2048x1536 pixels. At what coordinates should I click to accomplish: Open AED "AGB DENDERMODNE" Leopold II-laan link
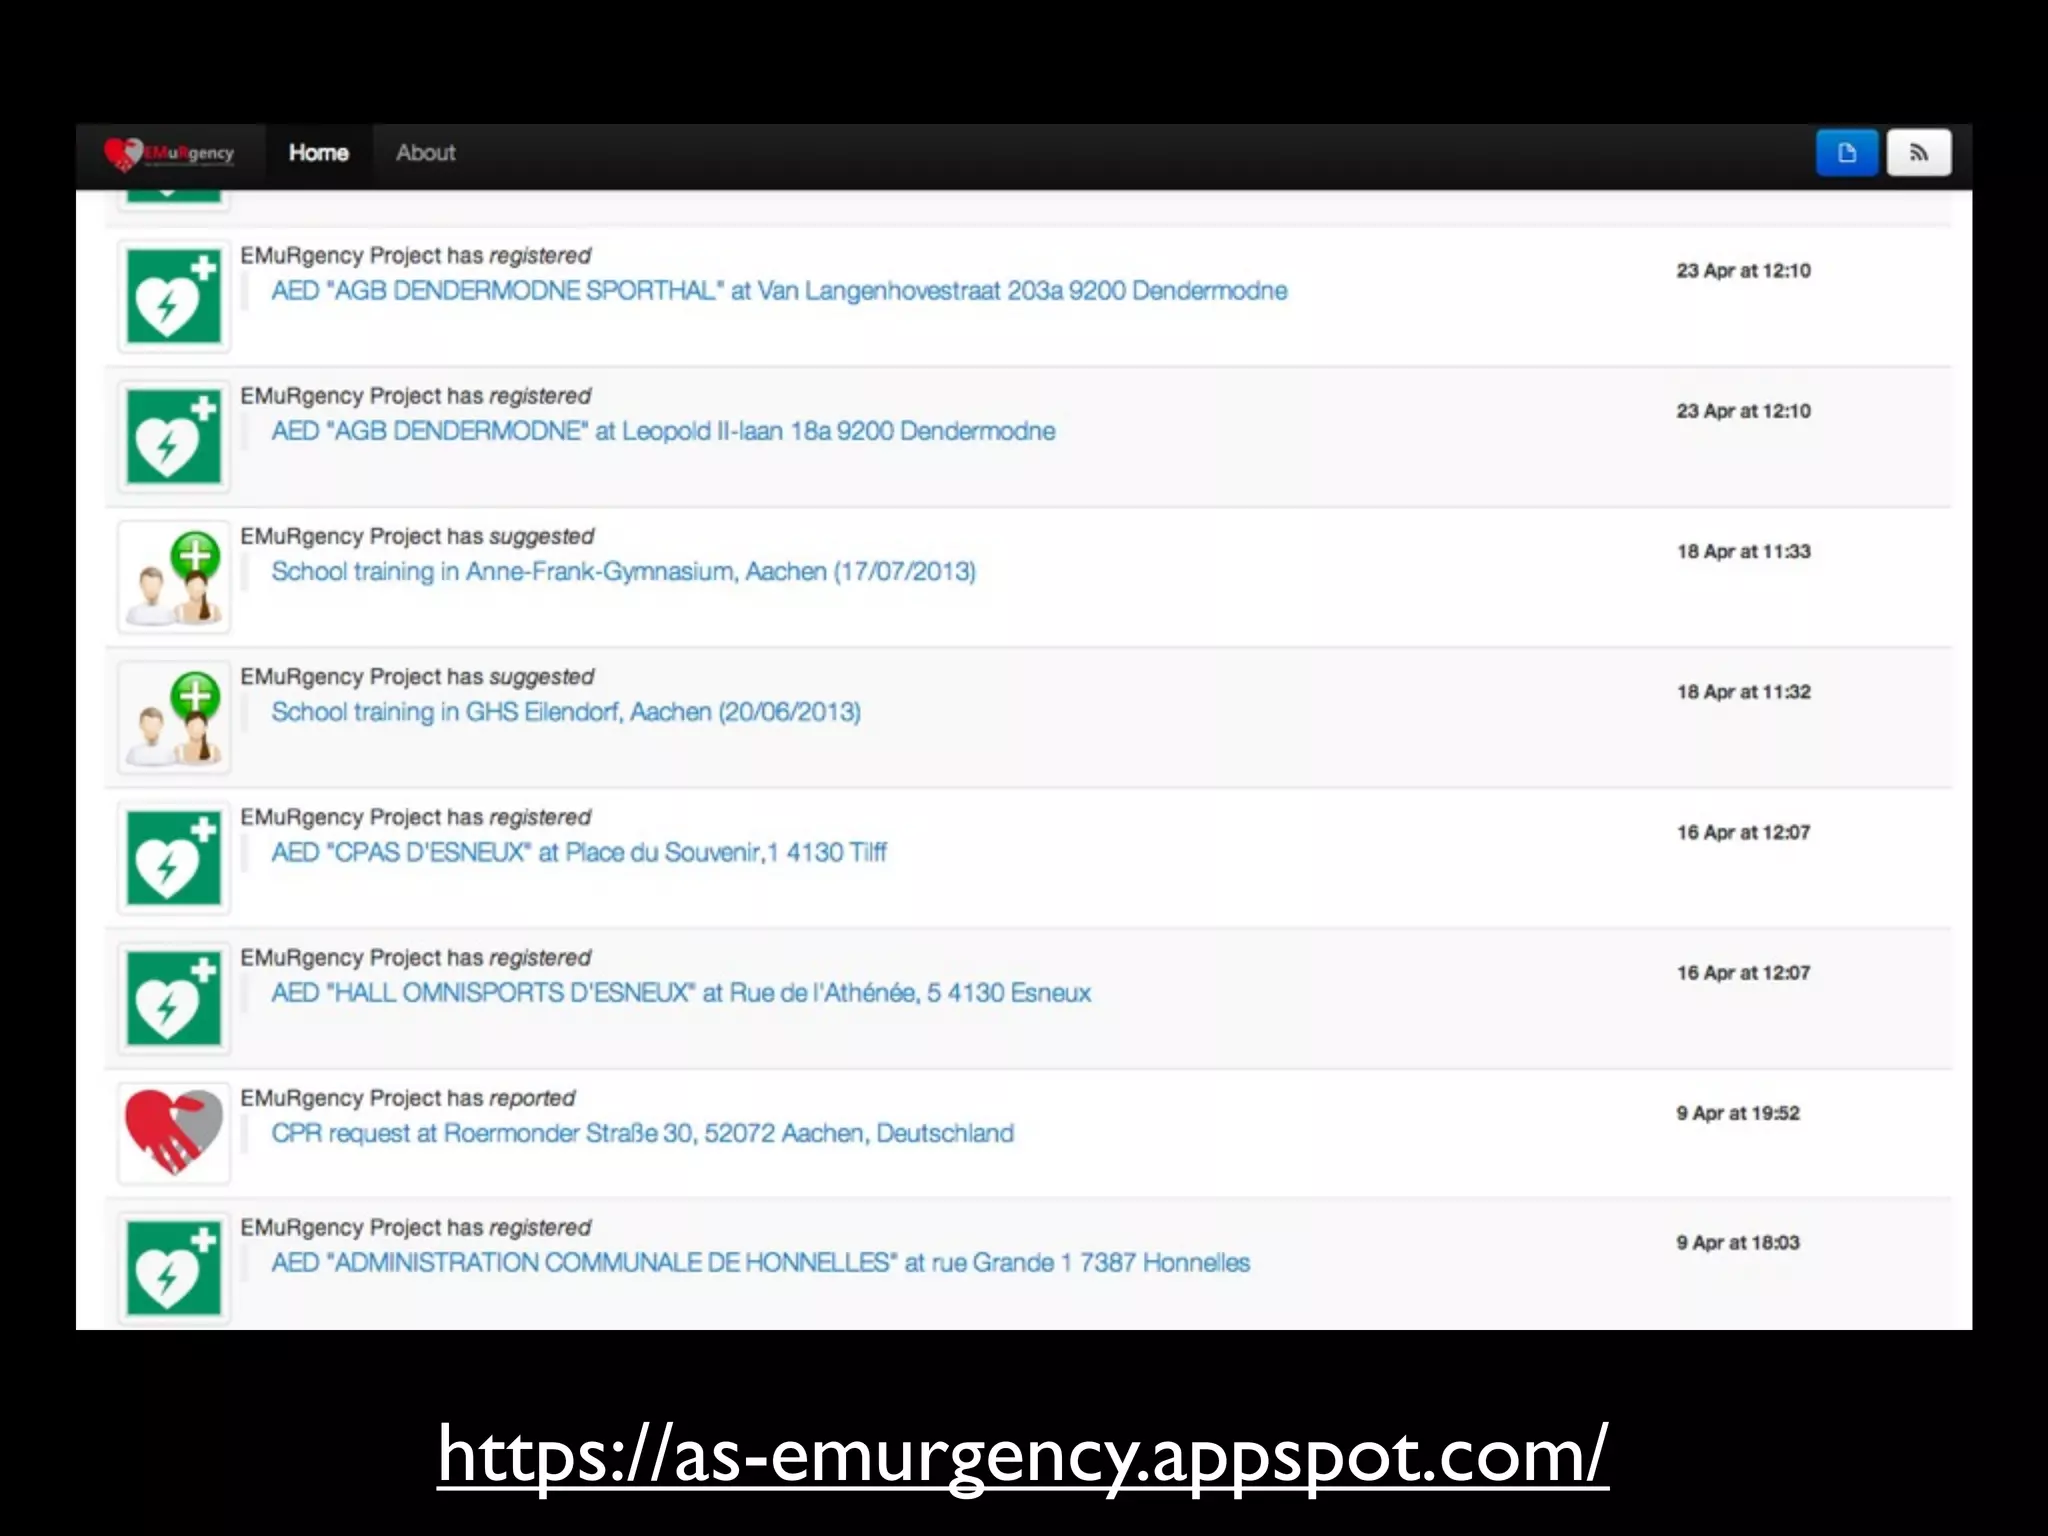[x=663, y=431]
